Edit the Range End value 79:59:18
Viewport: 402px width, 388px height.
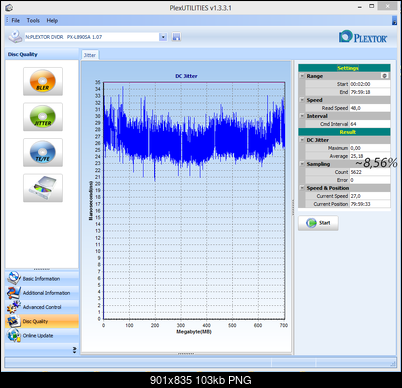(x=370, y=92)
